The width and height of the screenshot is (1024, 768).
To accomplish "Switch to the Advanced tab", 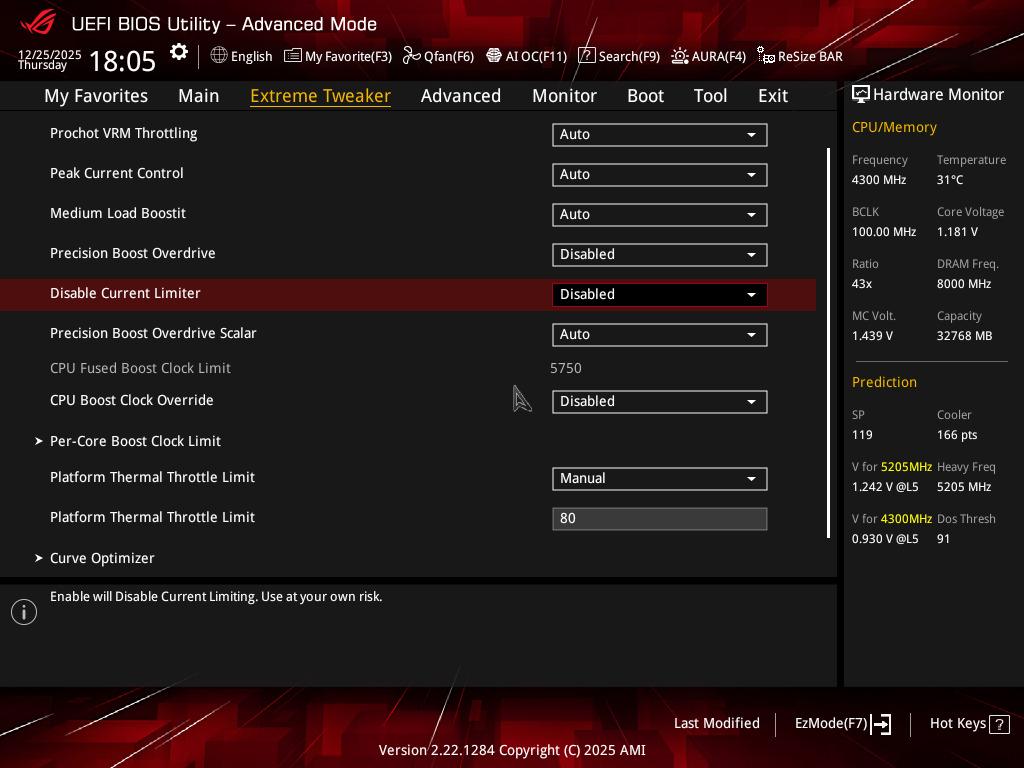I will coord(460,96).
